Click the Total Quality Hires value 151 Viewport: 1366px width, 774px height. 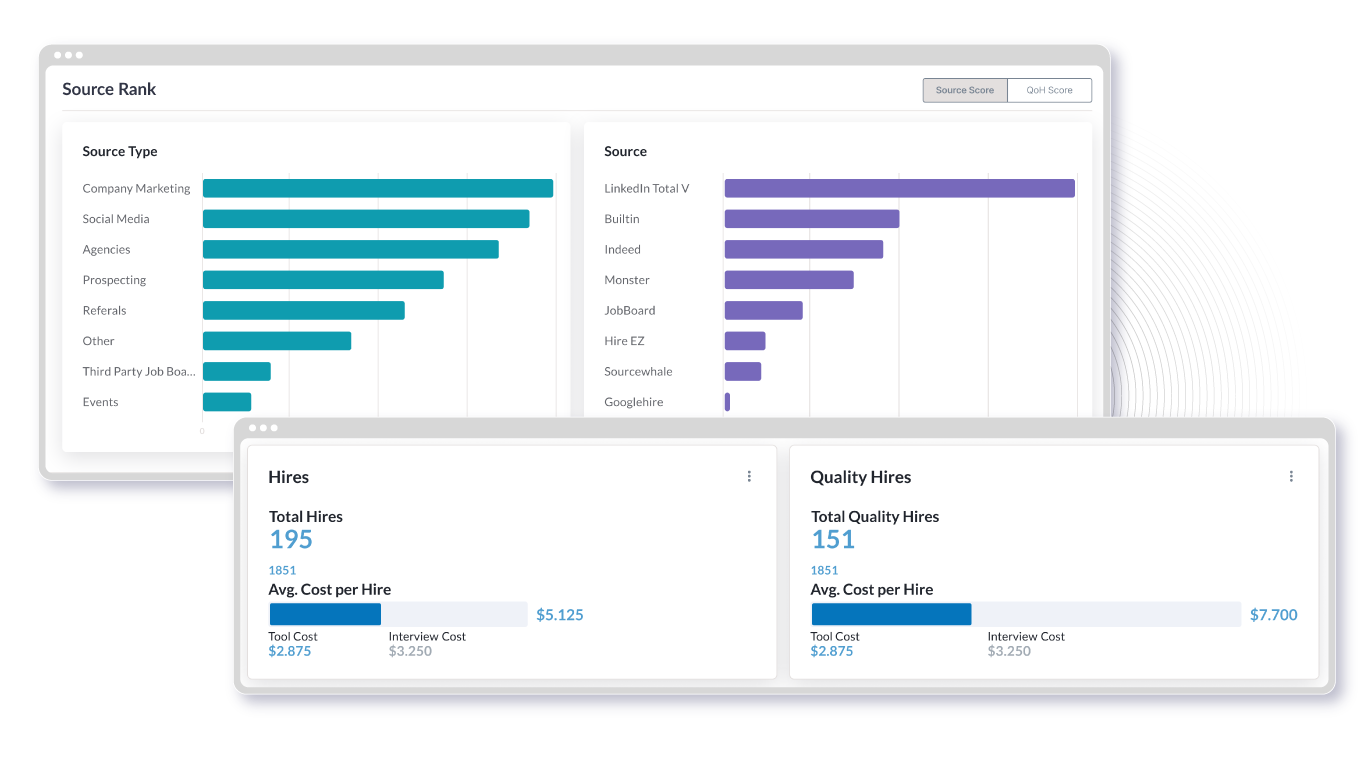coord(833,540)
